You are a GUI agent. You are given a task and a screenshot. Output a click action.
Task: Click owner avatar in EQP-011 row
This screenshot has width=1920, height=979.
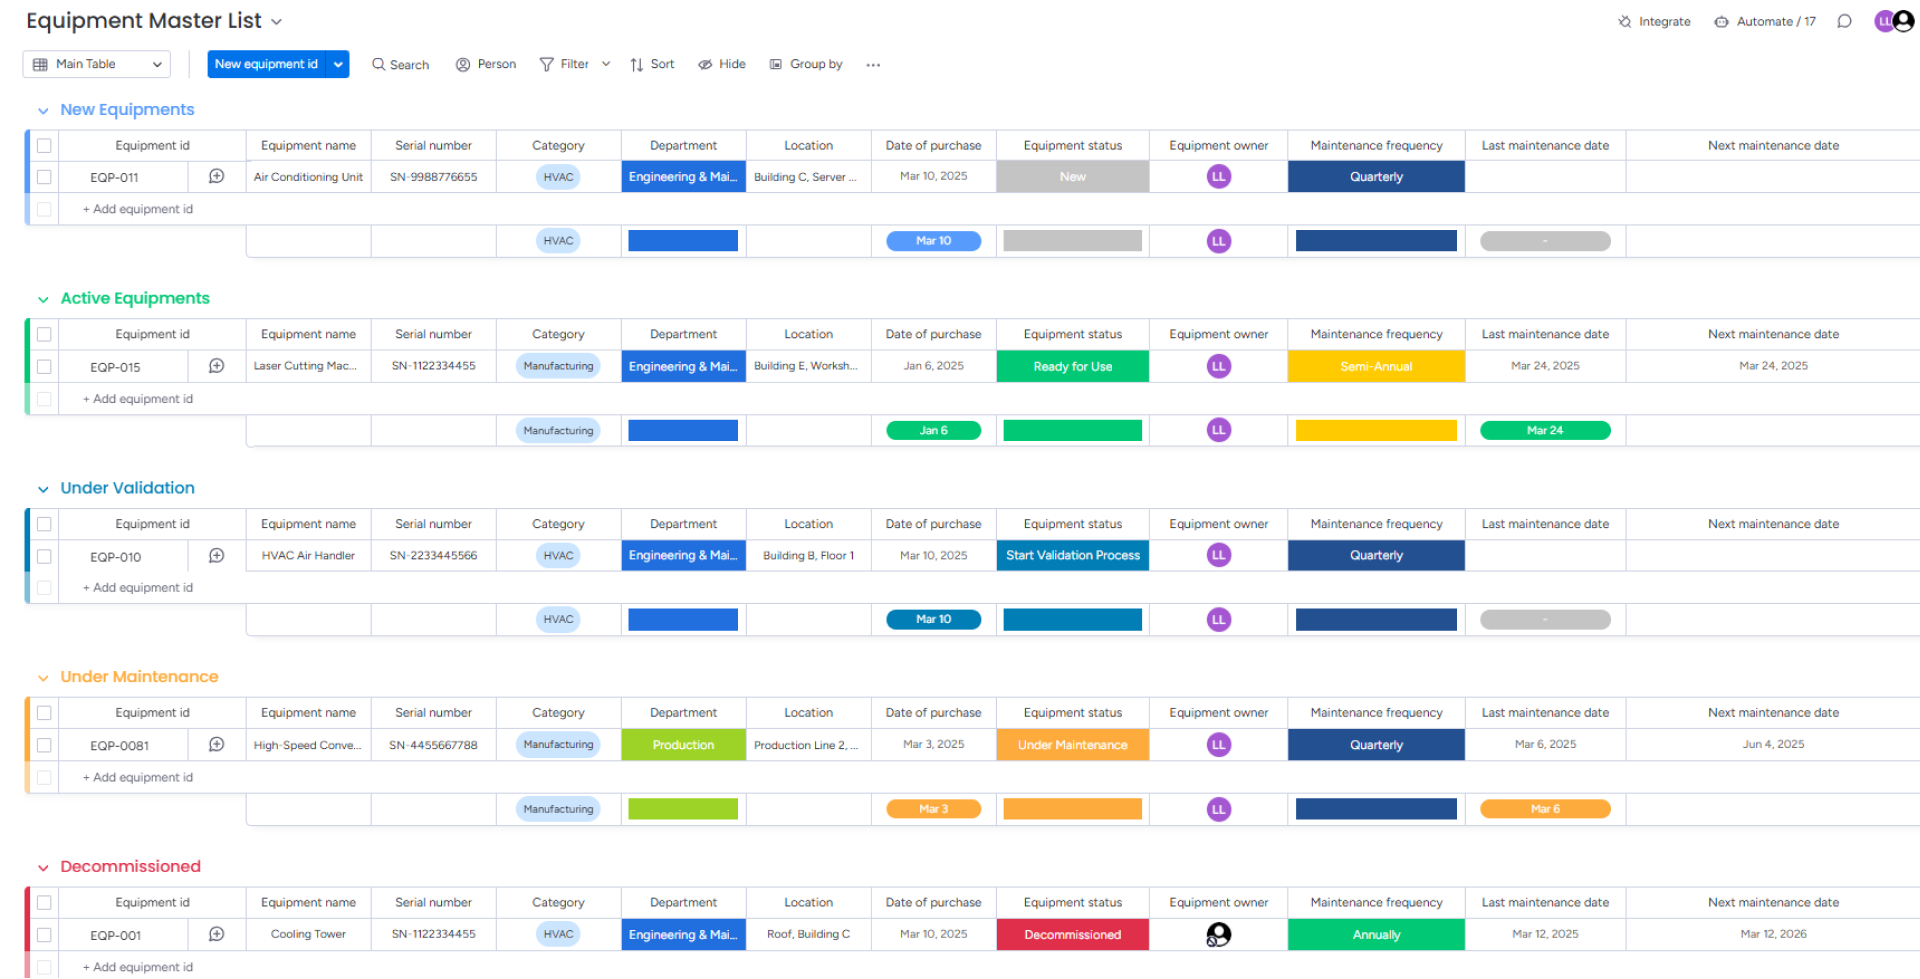(1218, 177)
